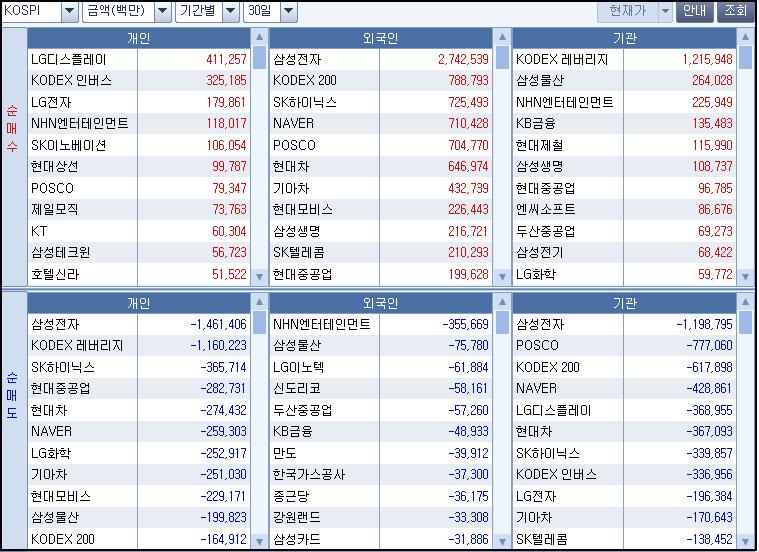Open the 기간별 period-type dropdown
This screenshot has width=759, height=552.
[231, 12]
